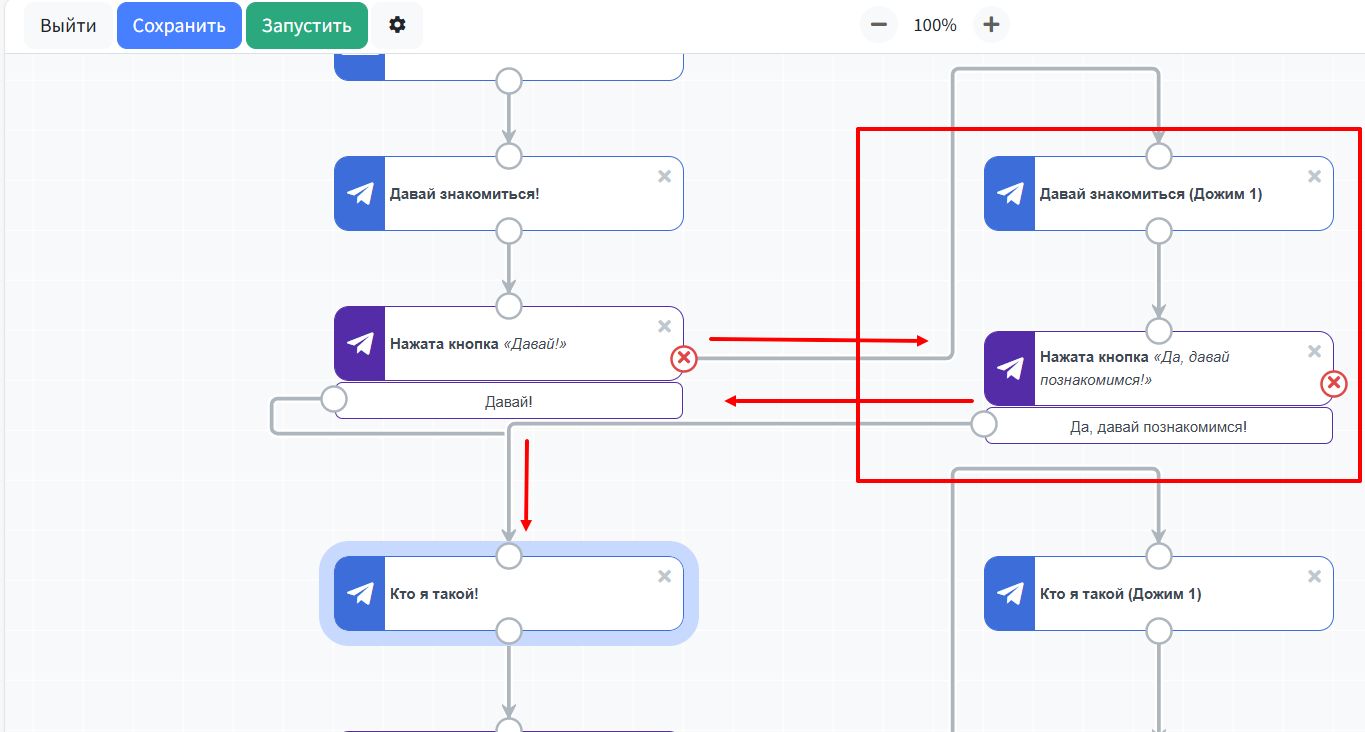Screen dimensions: 1365x732
Task: Click connector circle of Давай! row
Action: (x=334, y=400)
